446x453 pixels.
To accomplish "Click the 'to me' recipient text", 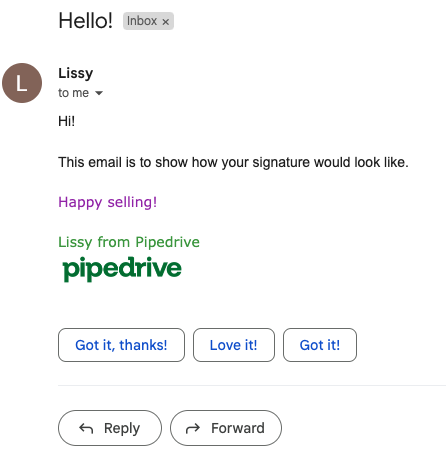I will (x=73, y=93).
